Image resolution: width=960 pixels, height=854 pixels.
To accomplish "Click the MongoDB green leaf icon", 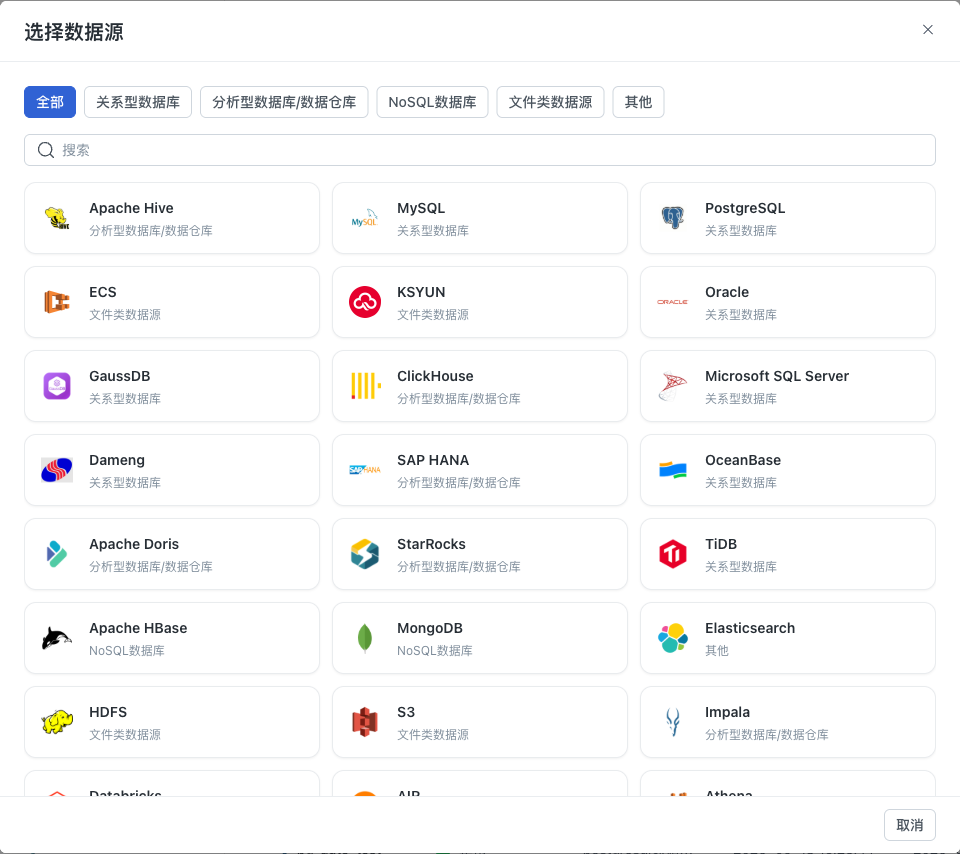I will pos(365,638).
